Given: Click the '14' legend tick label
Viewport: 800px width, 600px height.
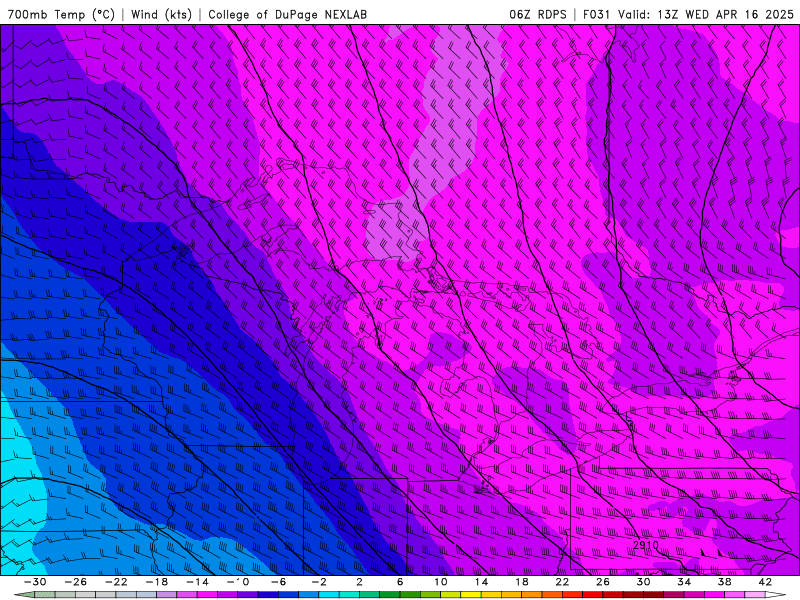Looking at the screenshot, I should (481, 582).
